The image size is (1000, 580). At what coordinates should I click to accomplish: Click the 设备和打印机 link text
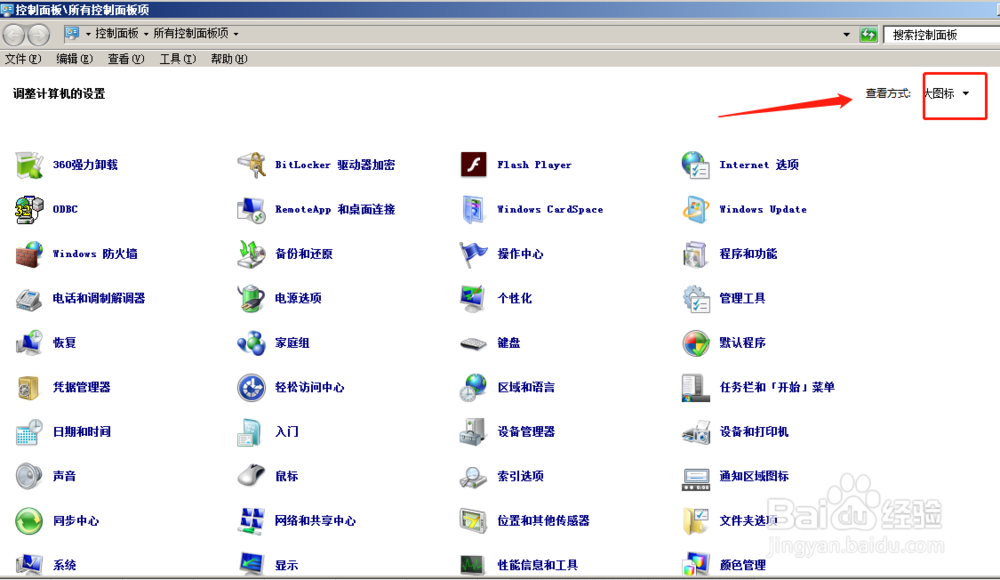(x=754, y=432)
